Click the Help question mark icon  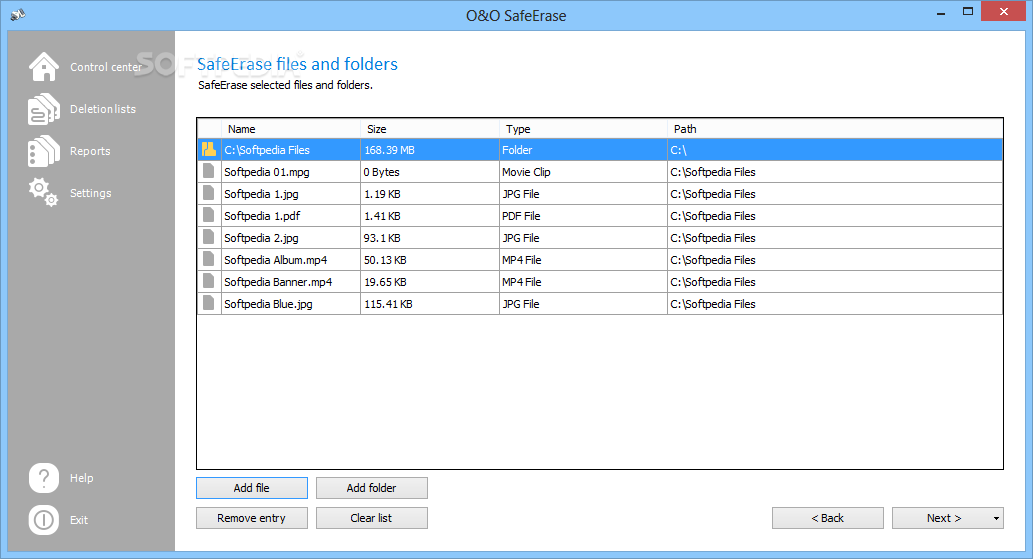[43, 477]
